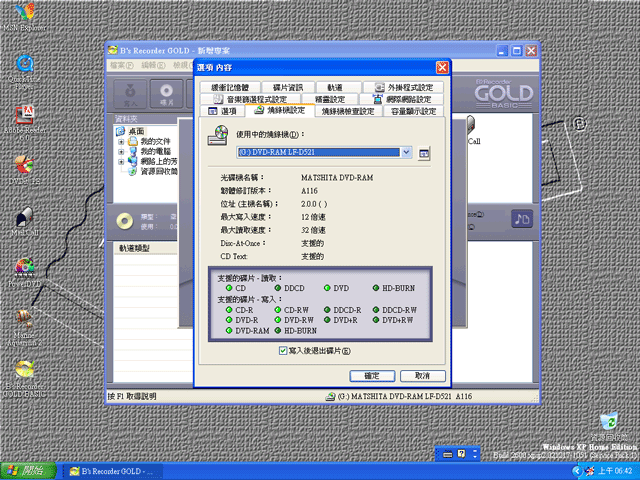Switch to 軌道 tab

[x=338, y=87]
